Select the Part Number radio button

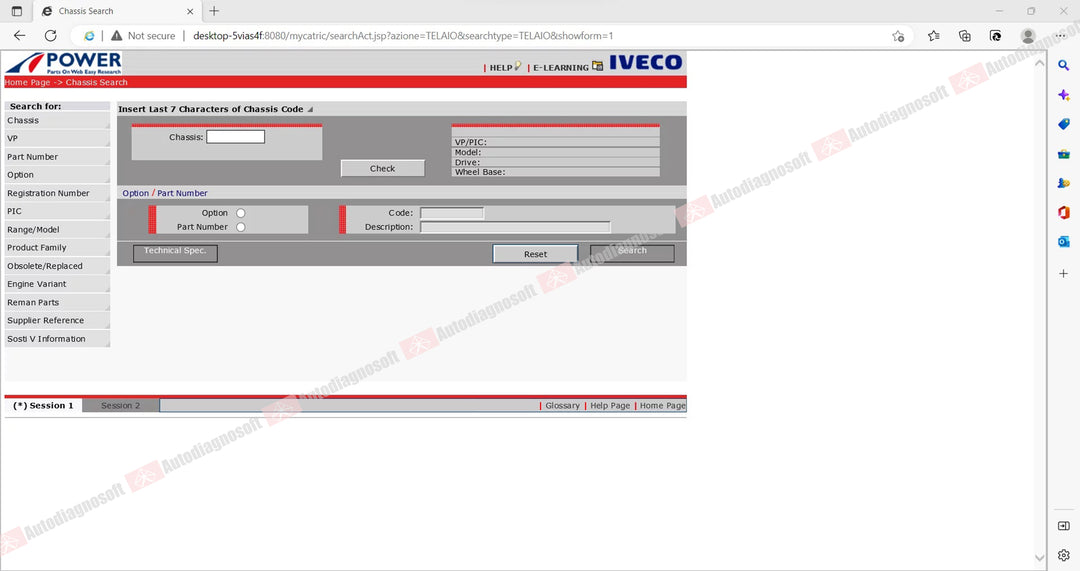(240, 227)
